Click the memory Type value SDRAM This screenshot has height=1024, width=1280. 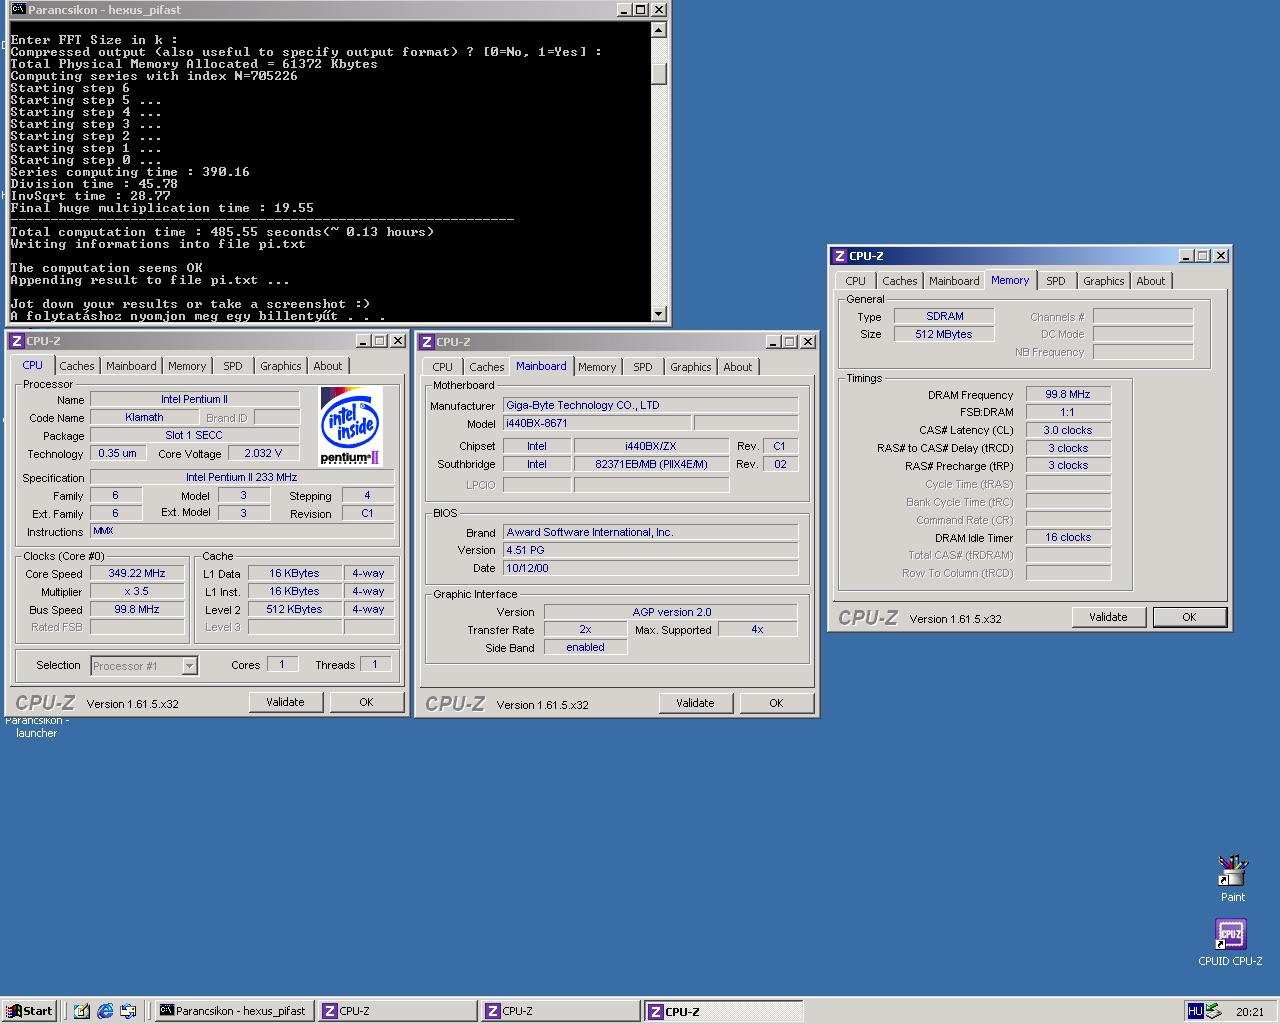click(944, 316)
